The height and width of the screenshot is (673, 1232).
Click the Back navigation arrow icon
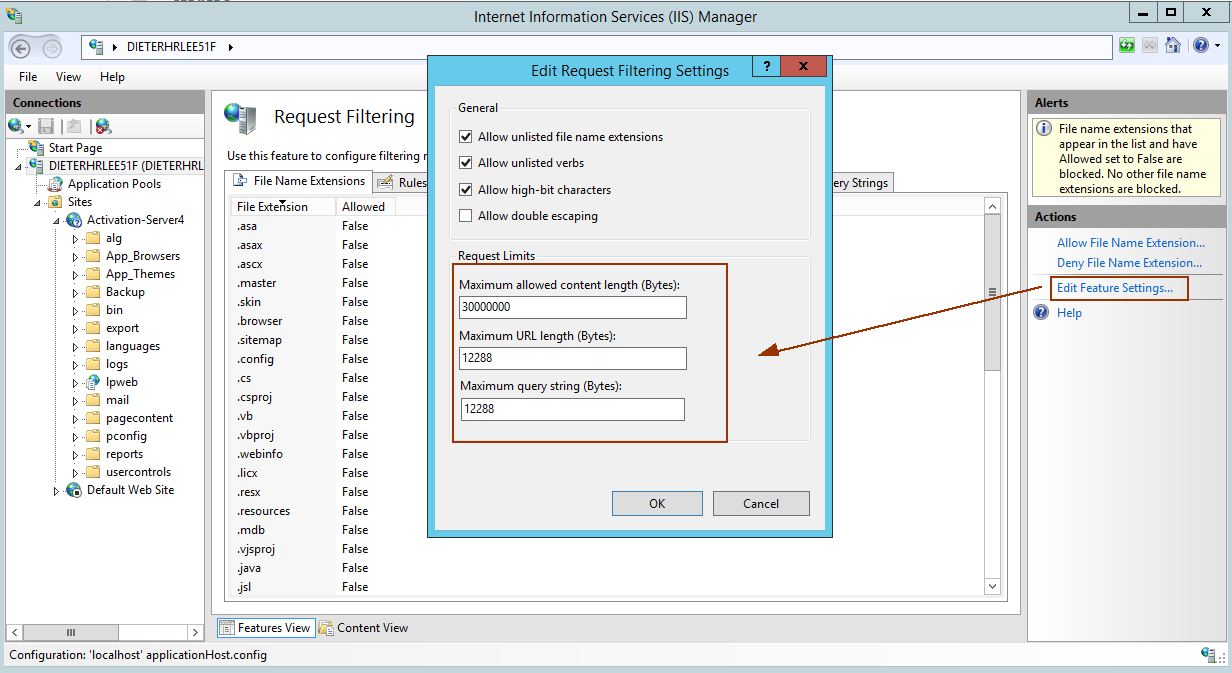coord(22,47)
